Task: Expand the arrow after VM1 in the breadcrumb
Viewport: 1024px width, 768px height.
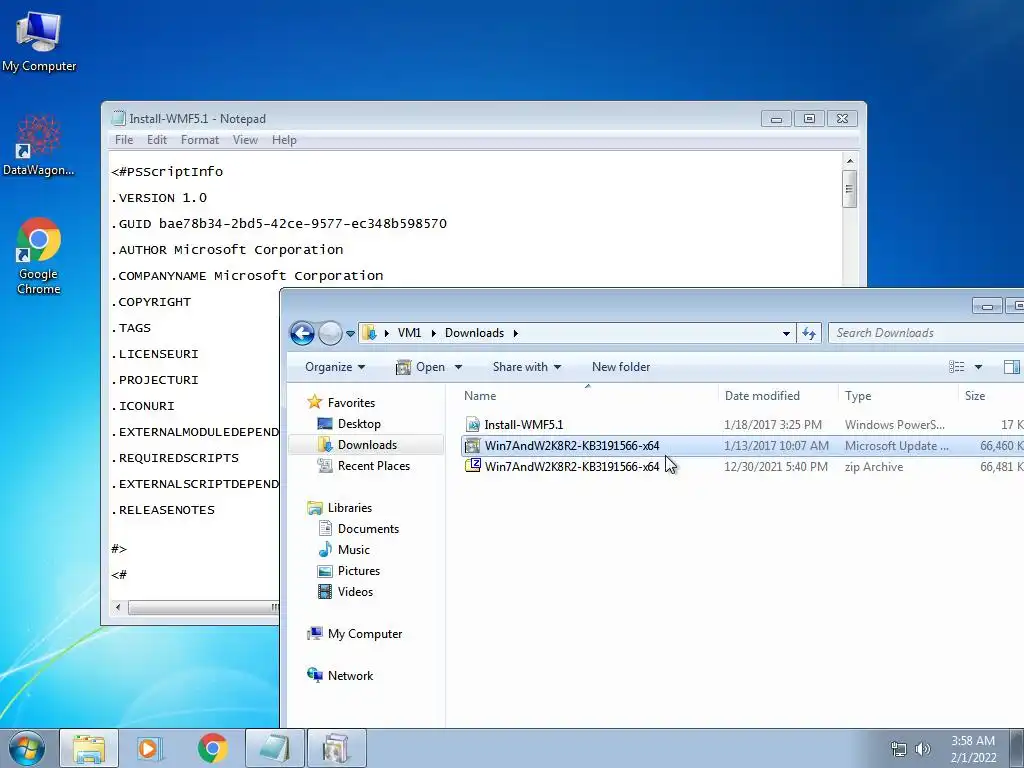Action: point(433,333)
